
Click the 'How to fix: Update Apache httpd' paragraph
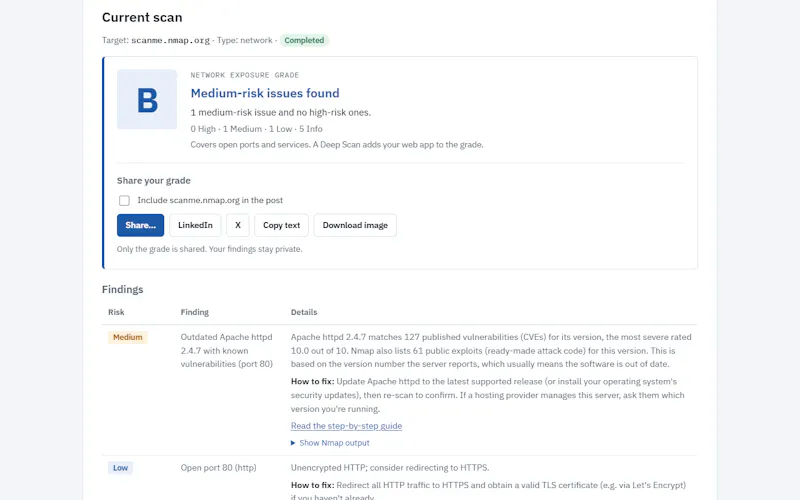click(488, 395)
